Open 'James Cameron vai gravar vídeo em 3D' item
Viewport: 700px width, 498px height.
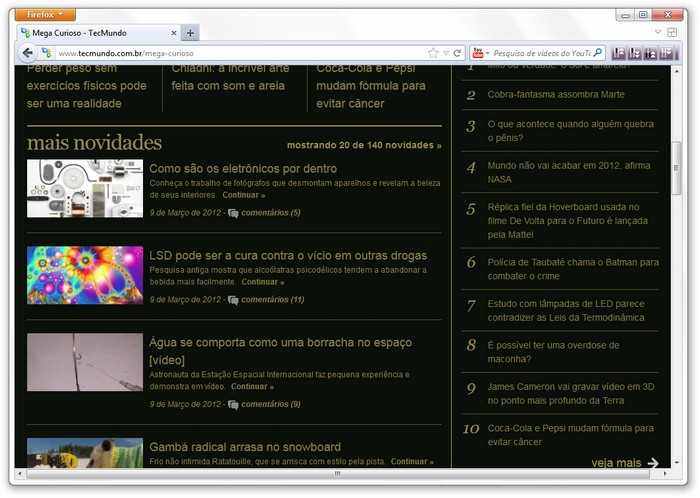pyautogui.click(x=571, y=394)
